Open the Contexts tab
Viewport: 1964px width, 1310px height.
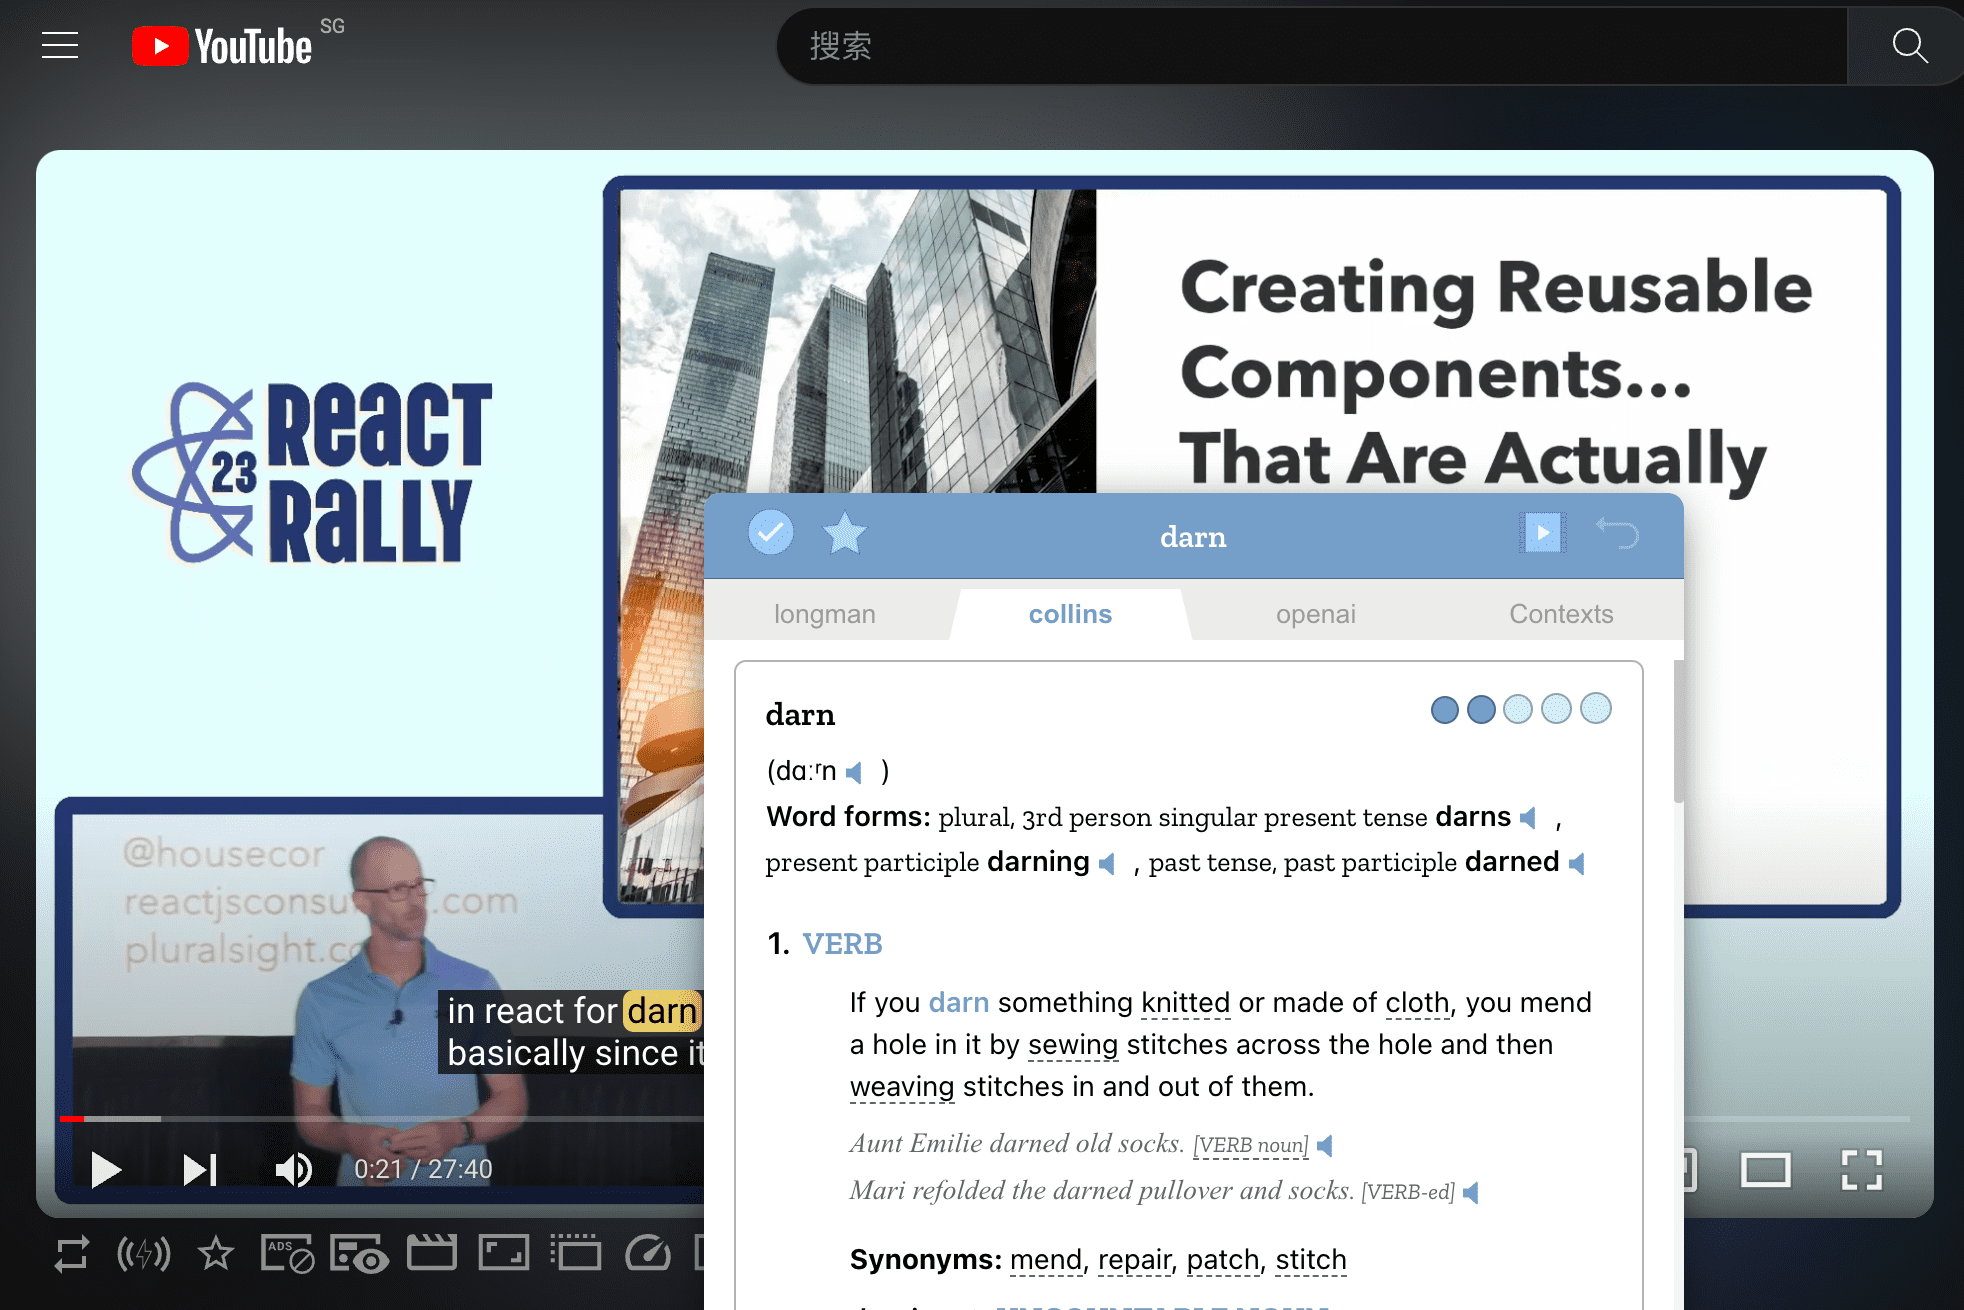pos(1560,614)
